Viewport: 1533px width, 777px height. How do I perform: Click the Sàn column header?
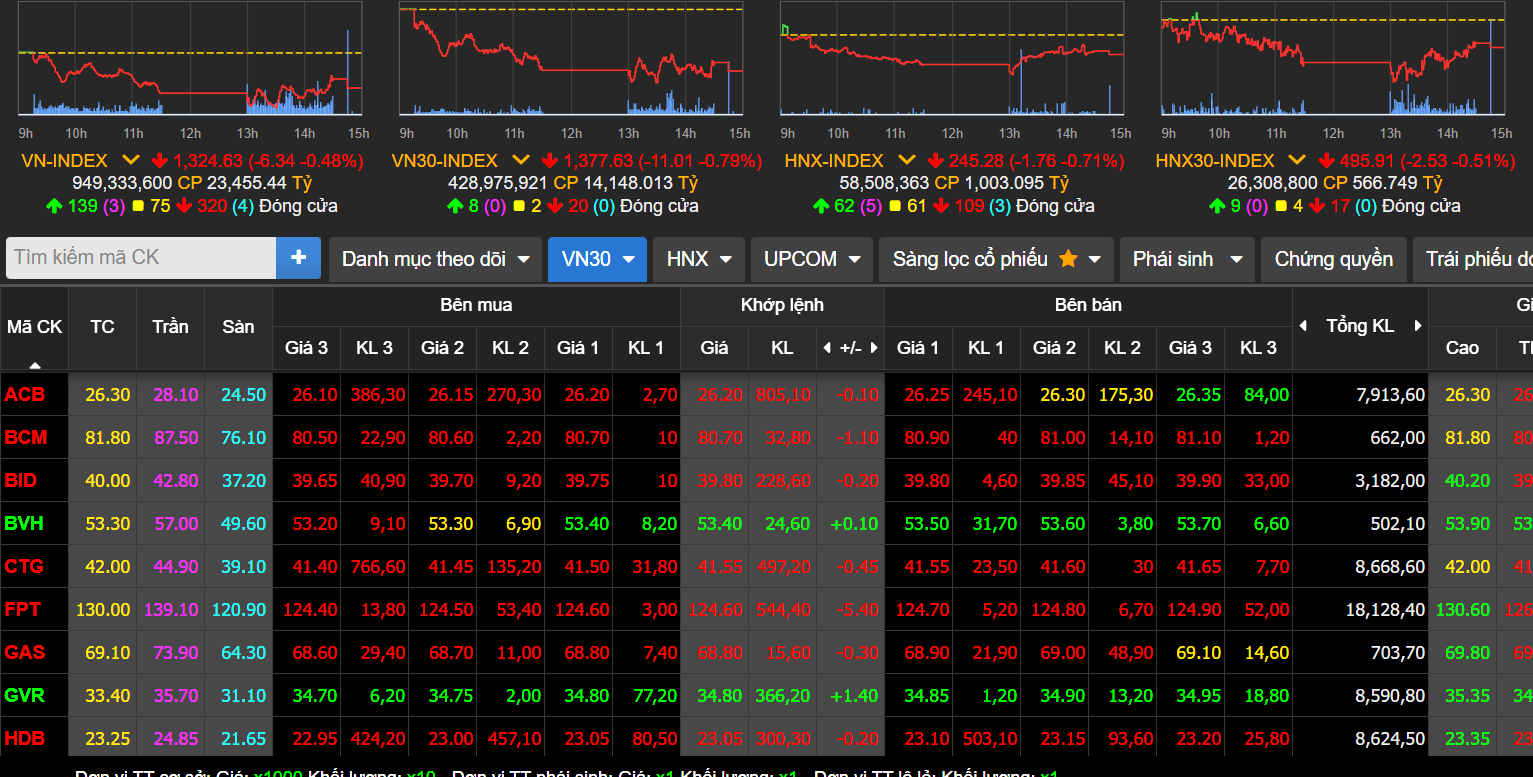(x=238, y=327)
